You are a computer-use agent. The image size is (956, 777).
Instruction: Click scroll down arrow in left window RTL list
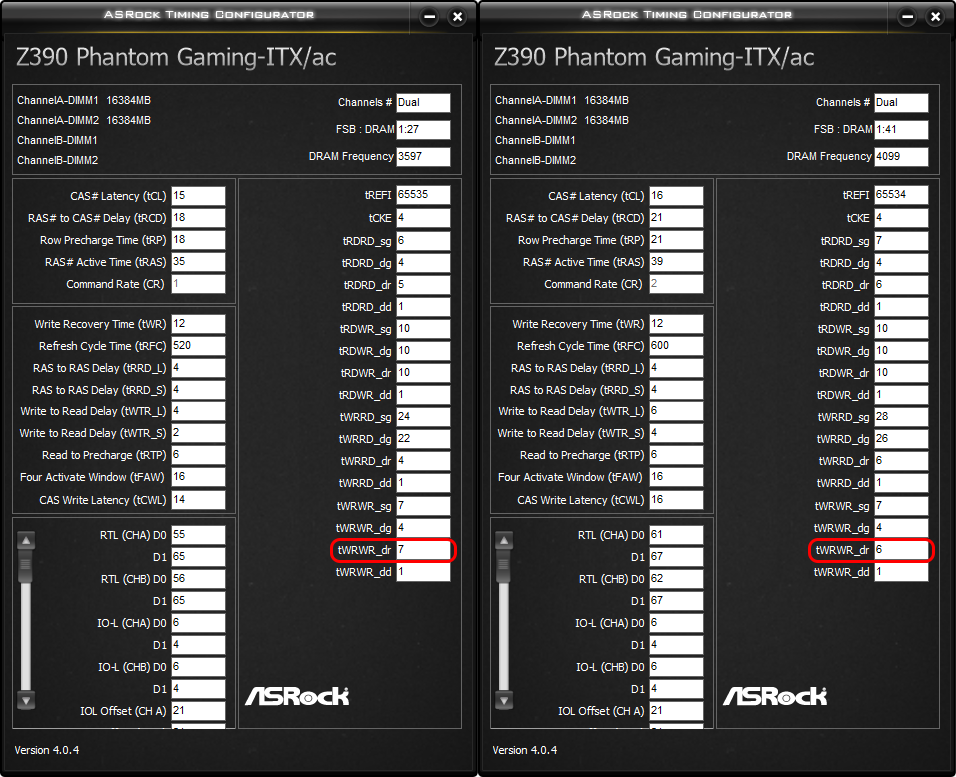[x=26, y=701]
